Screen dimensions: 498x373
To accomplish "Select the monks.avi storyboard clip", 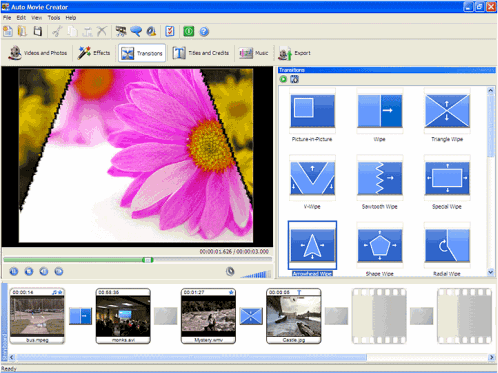I will (123, 316).
